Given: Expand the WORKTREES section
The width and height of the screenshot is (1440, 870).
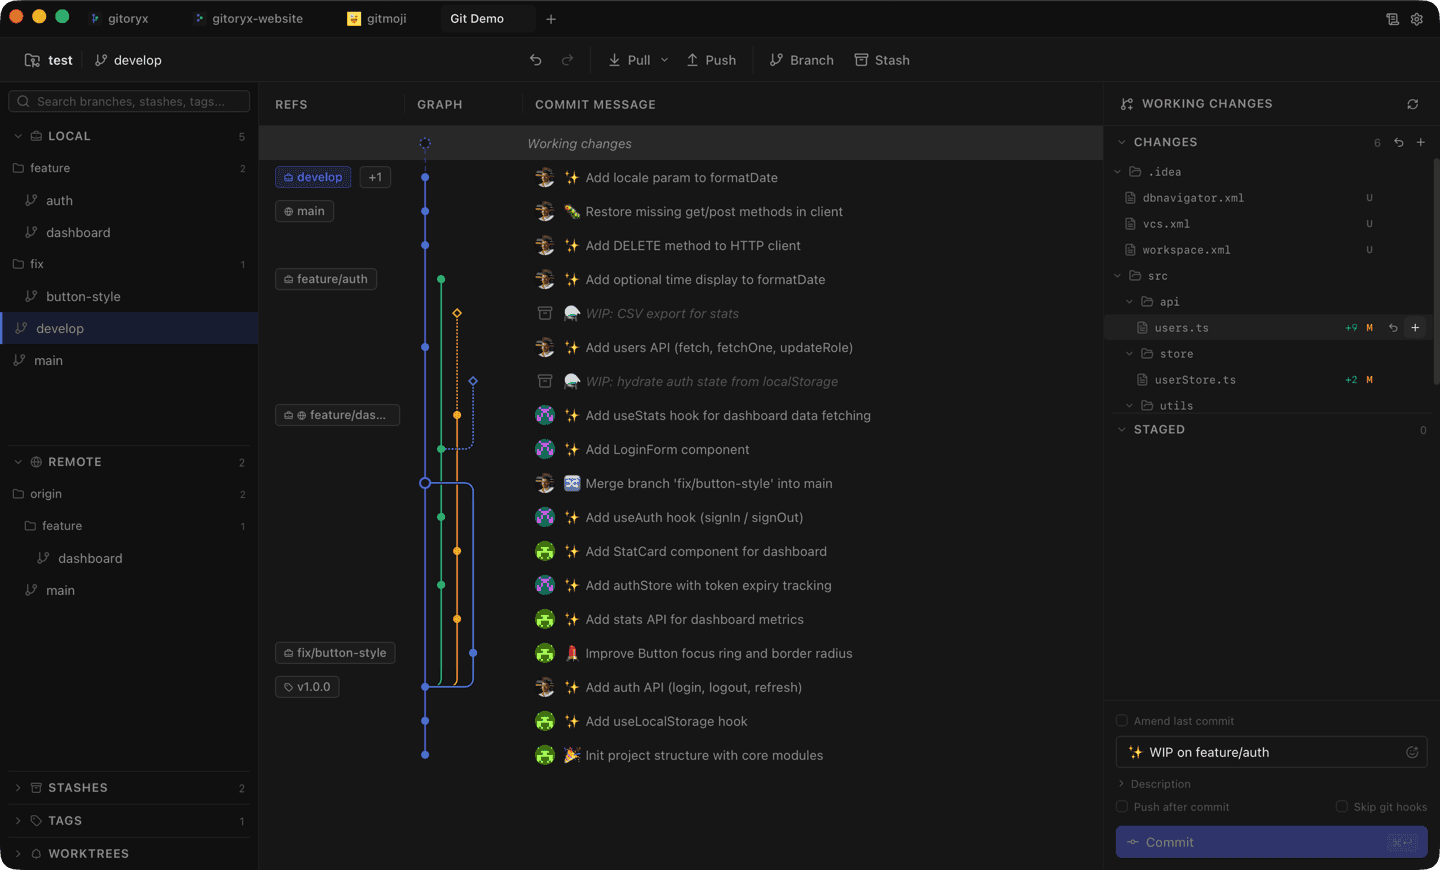Looking at the screenshot, I should click(x=18, y=854).
